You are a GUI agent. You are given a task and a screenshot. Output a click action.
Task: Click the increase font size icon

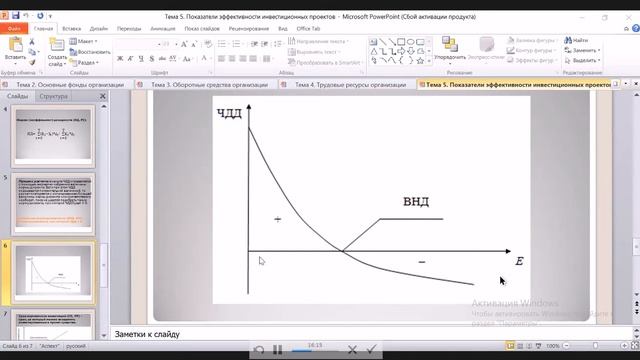coord(184,44)
